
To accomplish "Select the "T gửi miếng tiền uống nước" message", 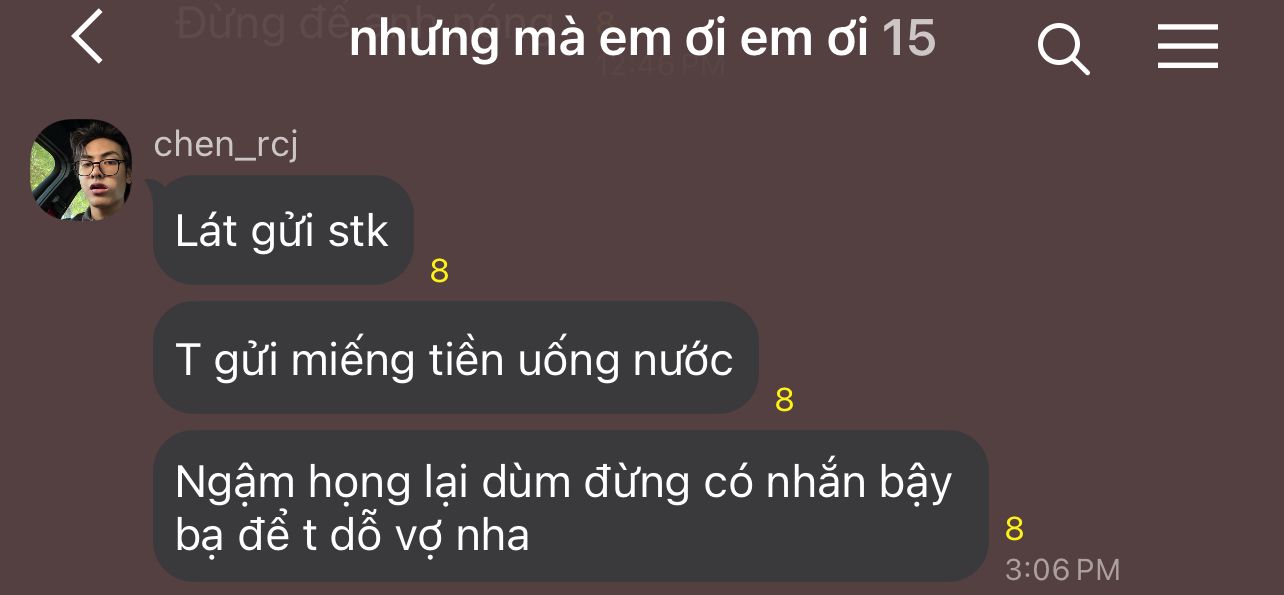I will (455, 358).
